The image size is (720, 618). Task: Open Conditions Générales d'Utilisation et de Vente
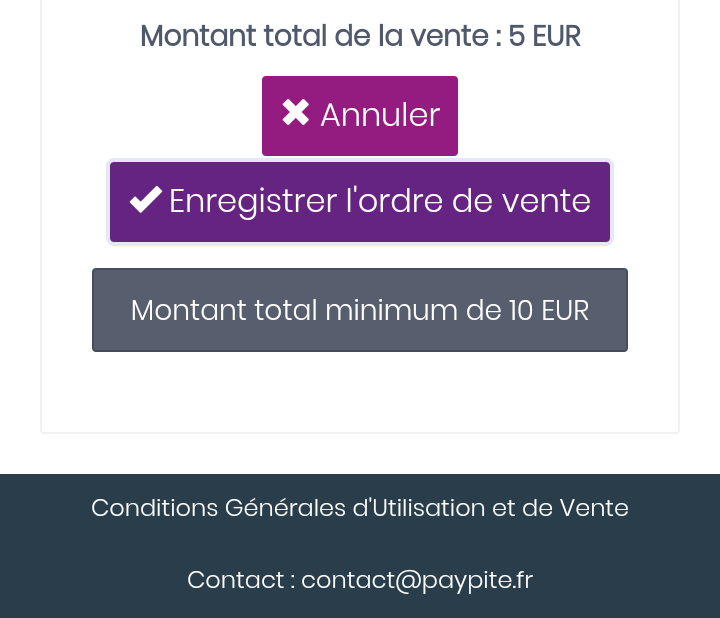click(360, 508)
